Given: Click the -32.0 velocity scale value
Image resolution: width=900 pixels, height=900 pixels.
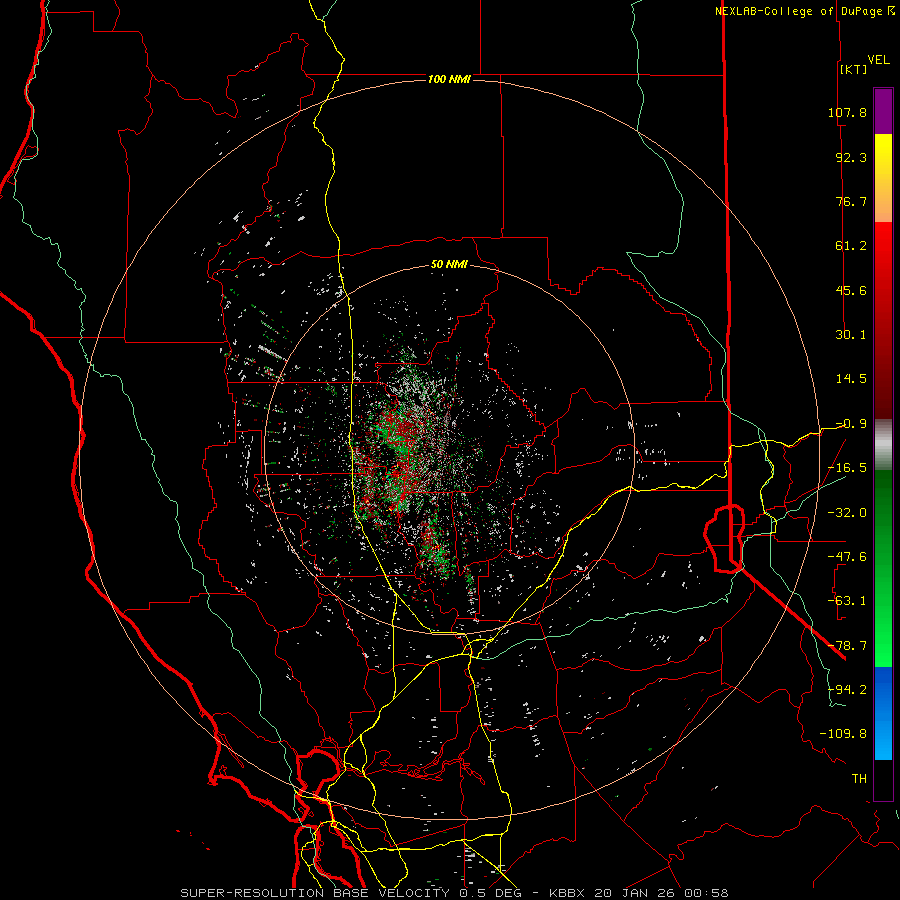Looking at the screenshot, I should (x=847, y=513).
